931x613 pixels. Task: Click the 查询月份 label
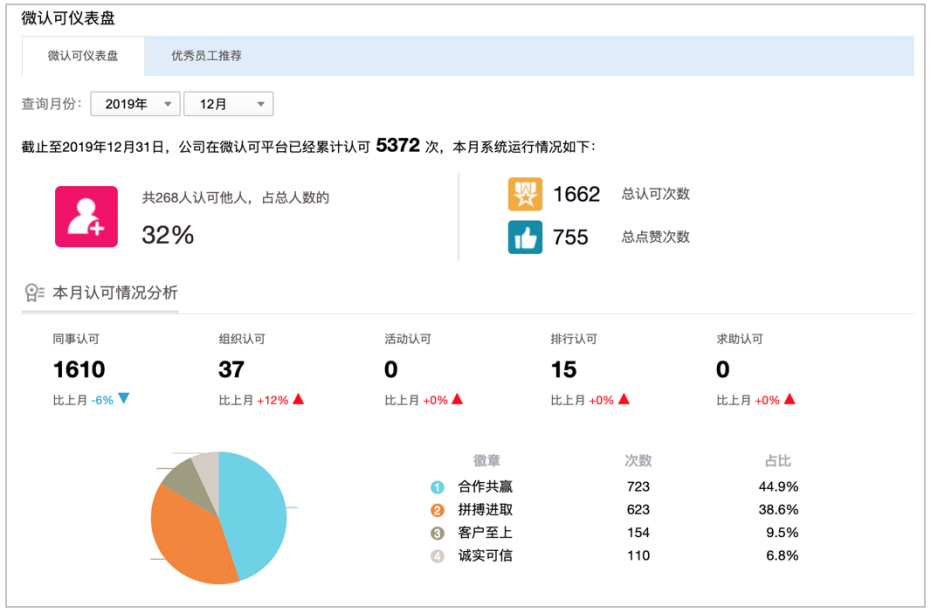51,104
